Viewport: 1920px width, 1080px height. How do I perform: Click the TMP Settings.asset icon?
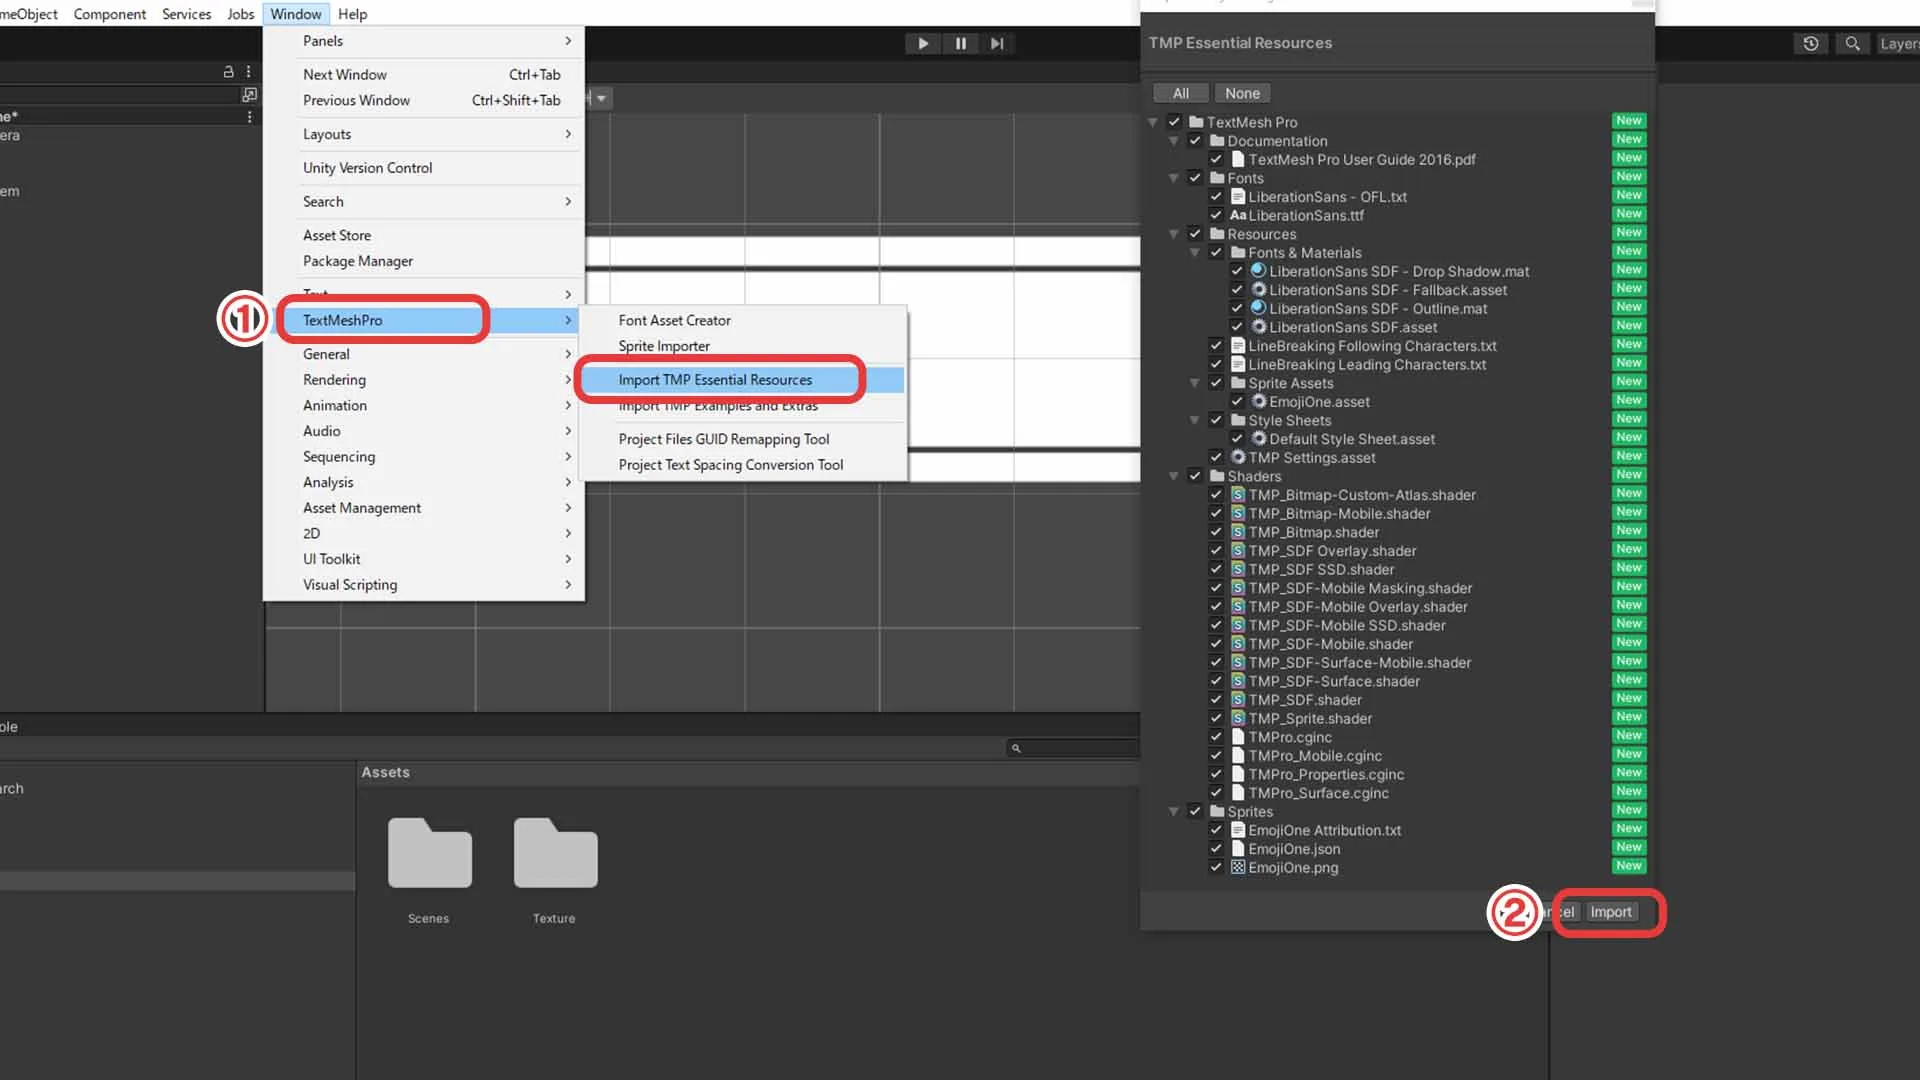coord(1238,457)
